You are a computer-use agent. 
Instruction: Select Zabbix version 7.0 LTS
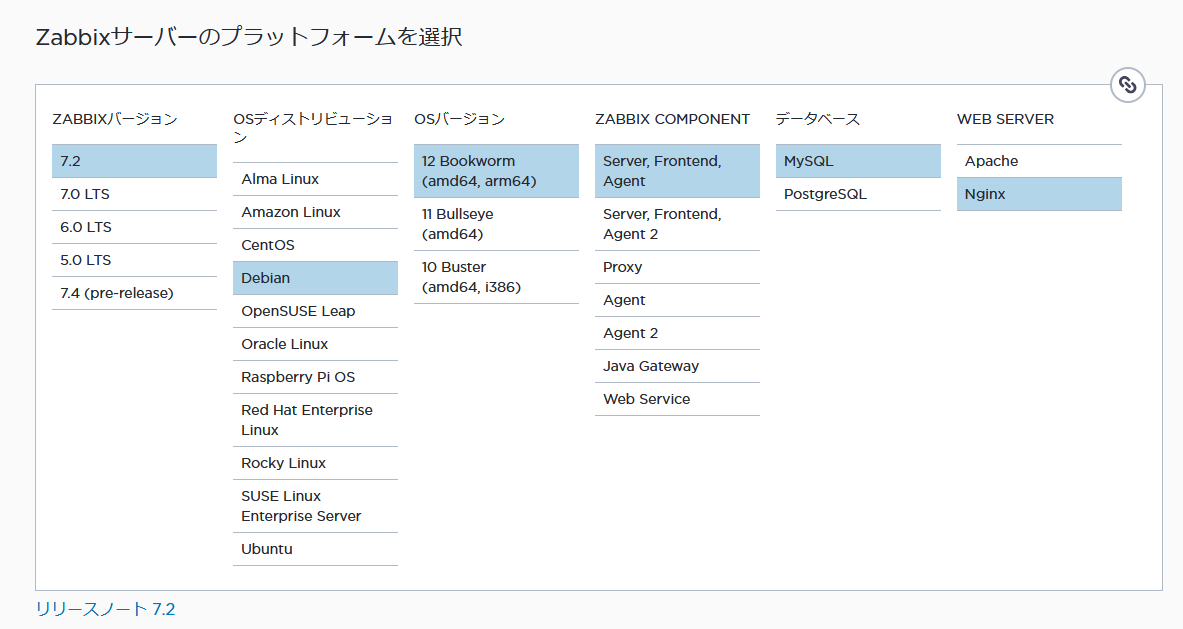click(x=134, y=194)
